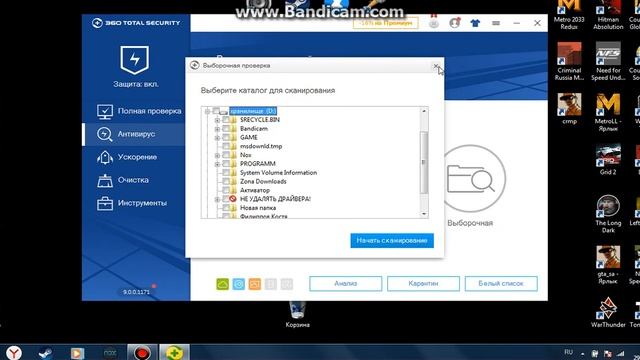
Task: Select the Новая папка folder row
Action: pyautogui.click(x=258, y=208)
